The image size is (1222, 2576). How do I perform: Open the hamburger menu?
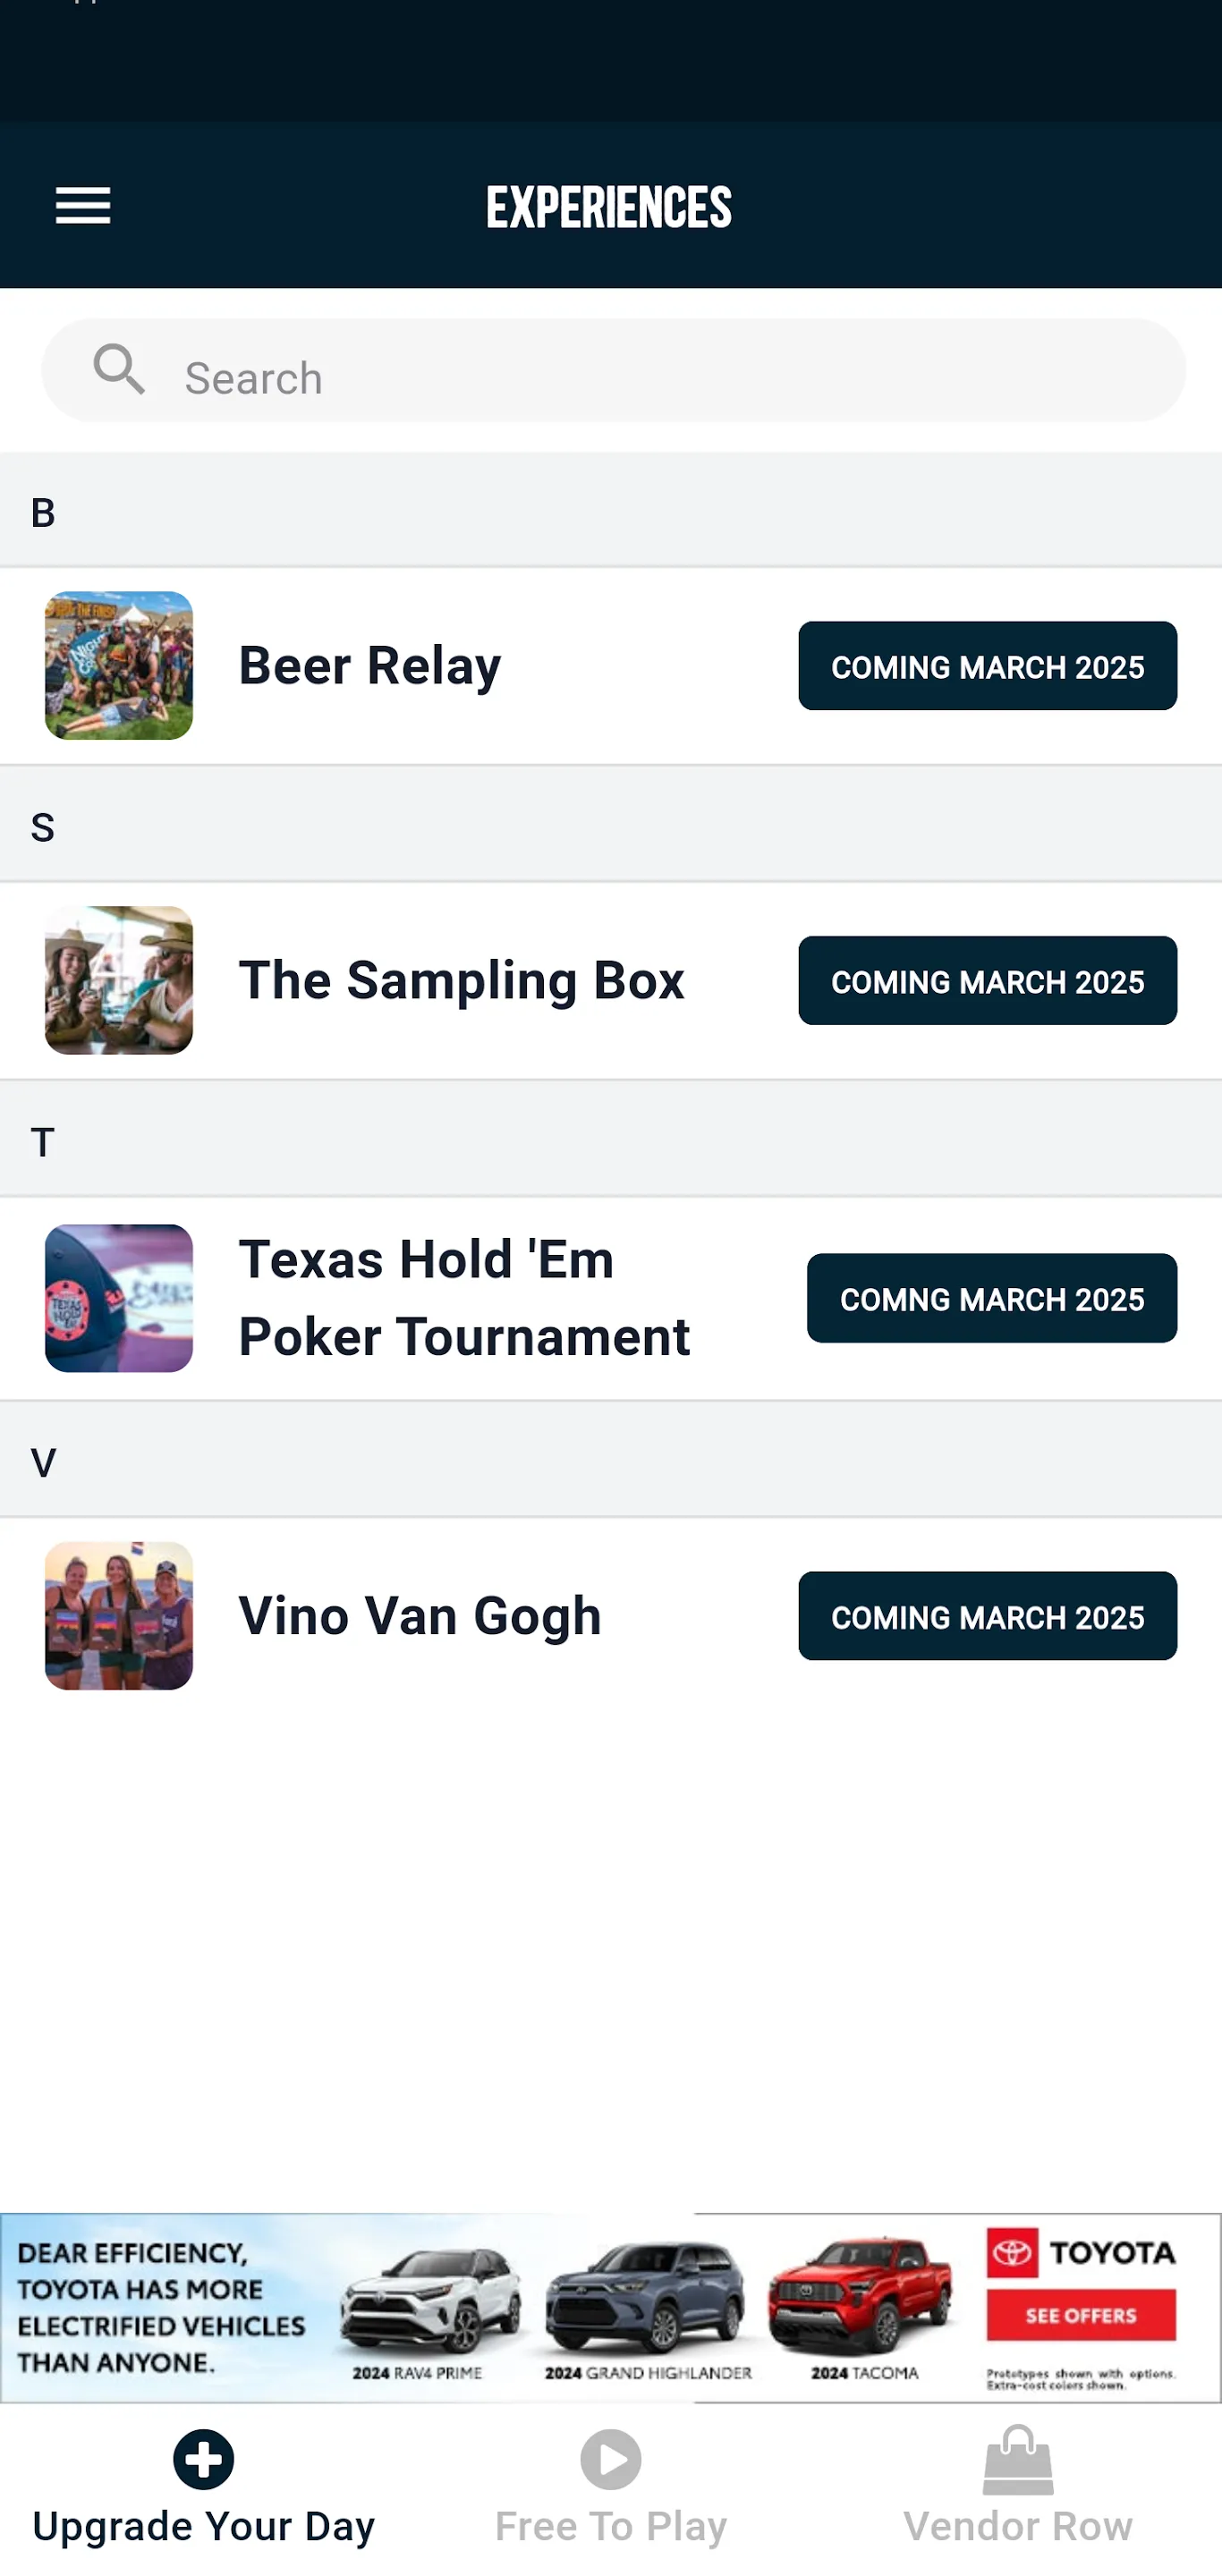(83, 206)
